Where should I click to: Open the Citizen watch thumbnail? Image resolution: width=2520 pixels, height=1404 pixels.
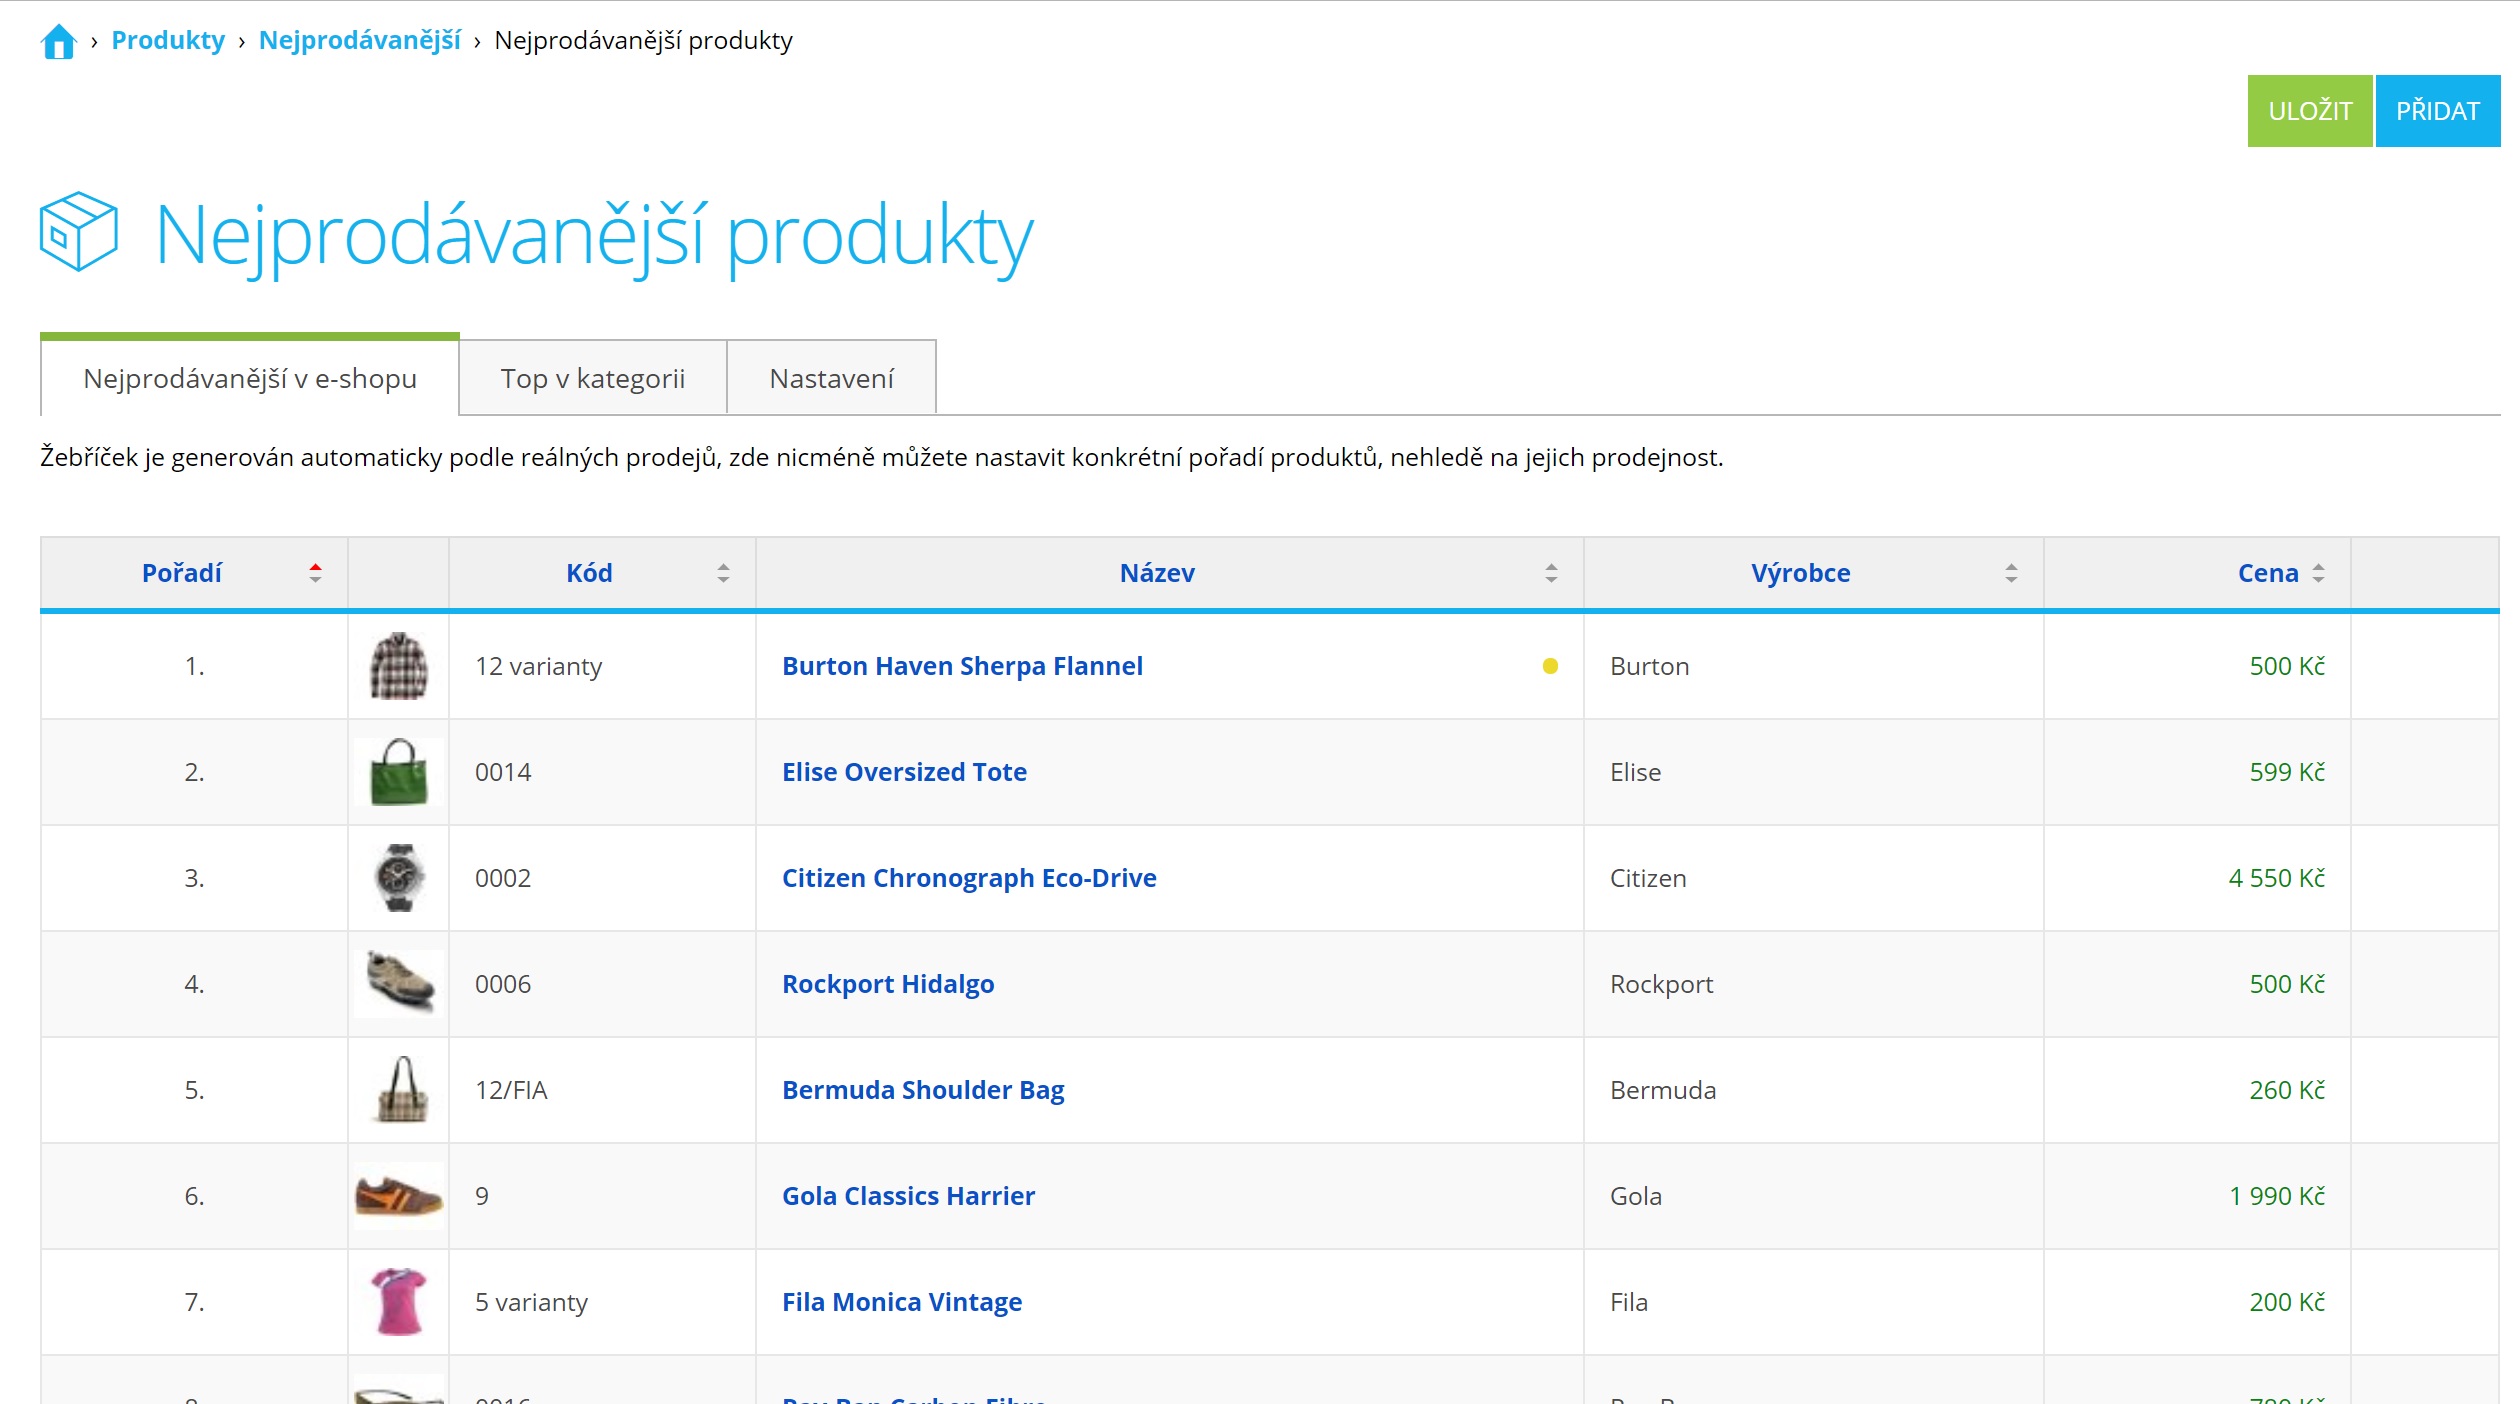398,878
